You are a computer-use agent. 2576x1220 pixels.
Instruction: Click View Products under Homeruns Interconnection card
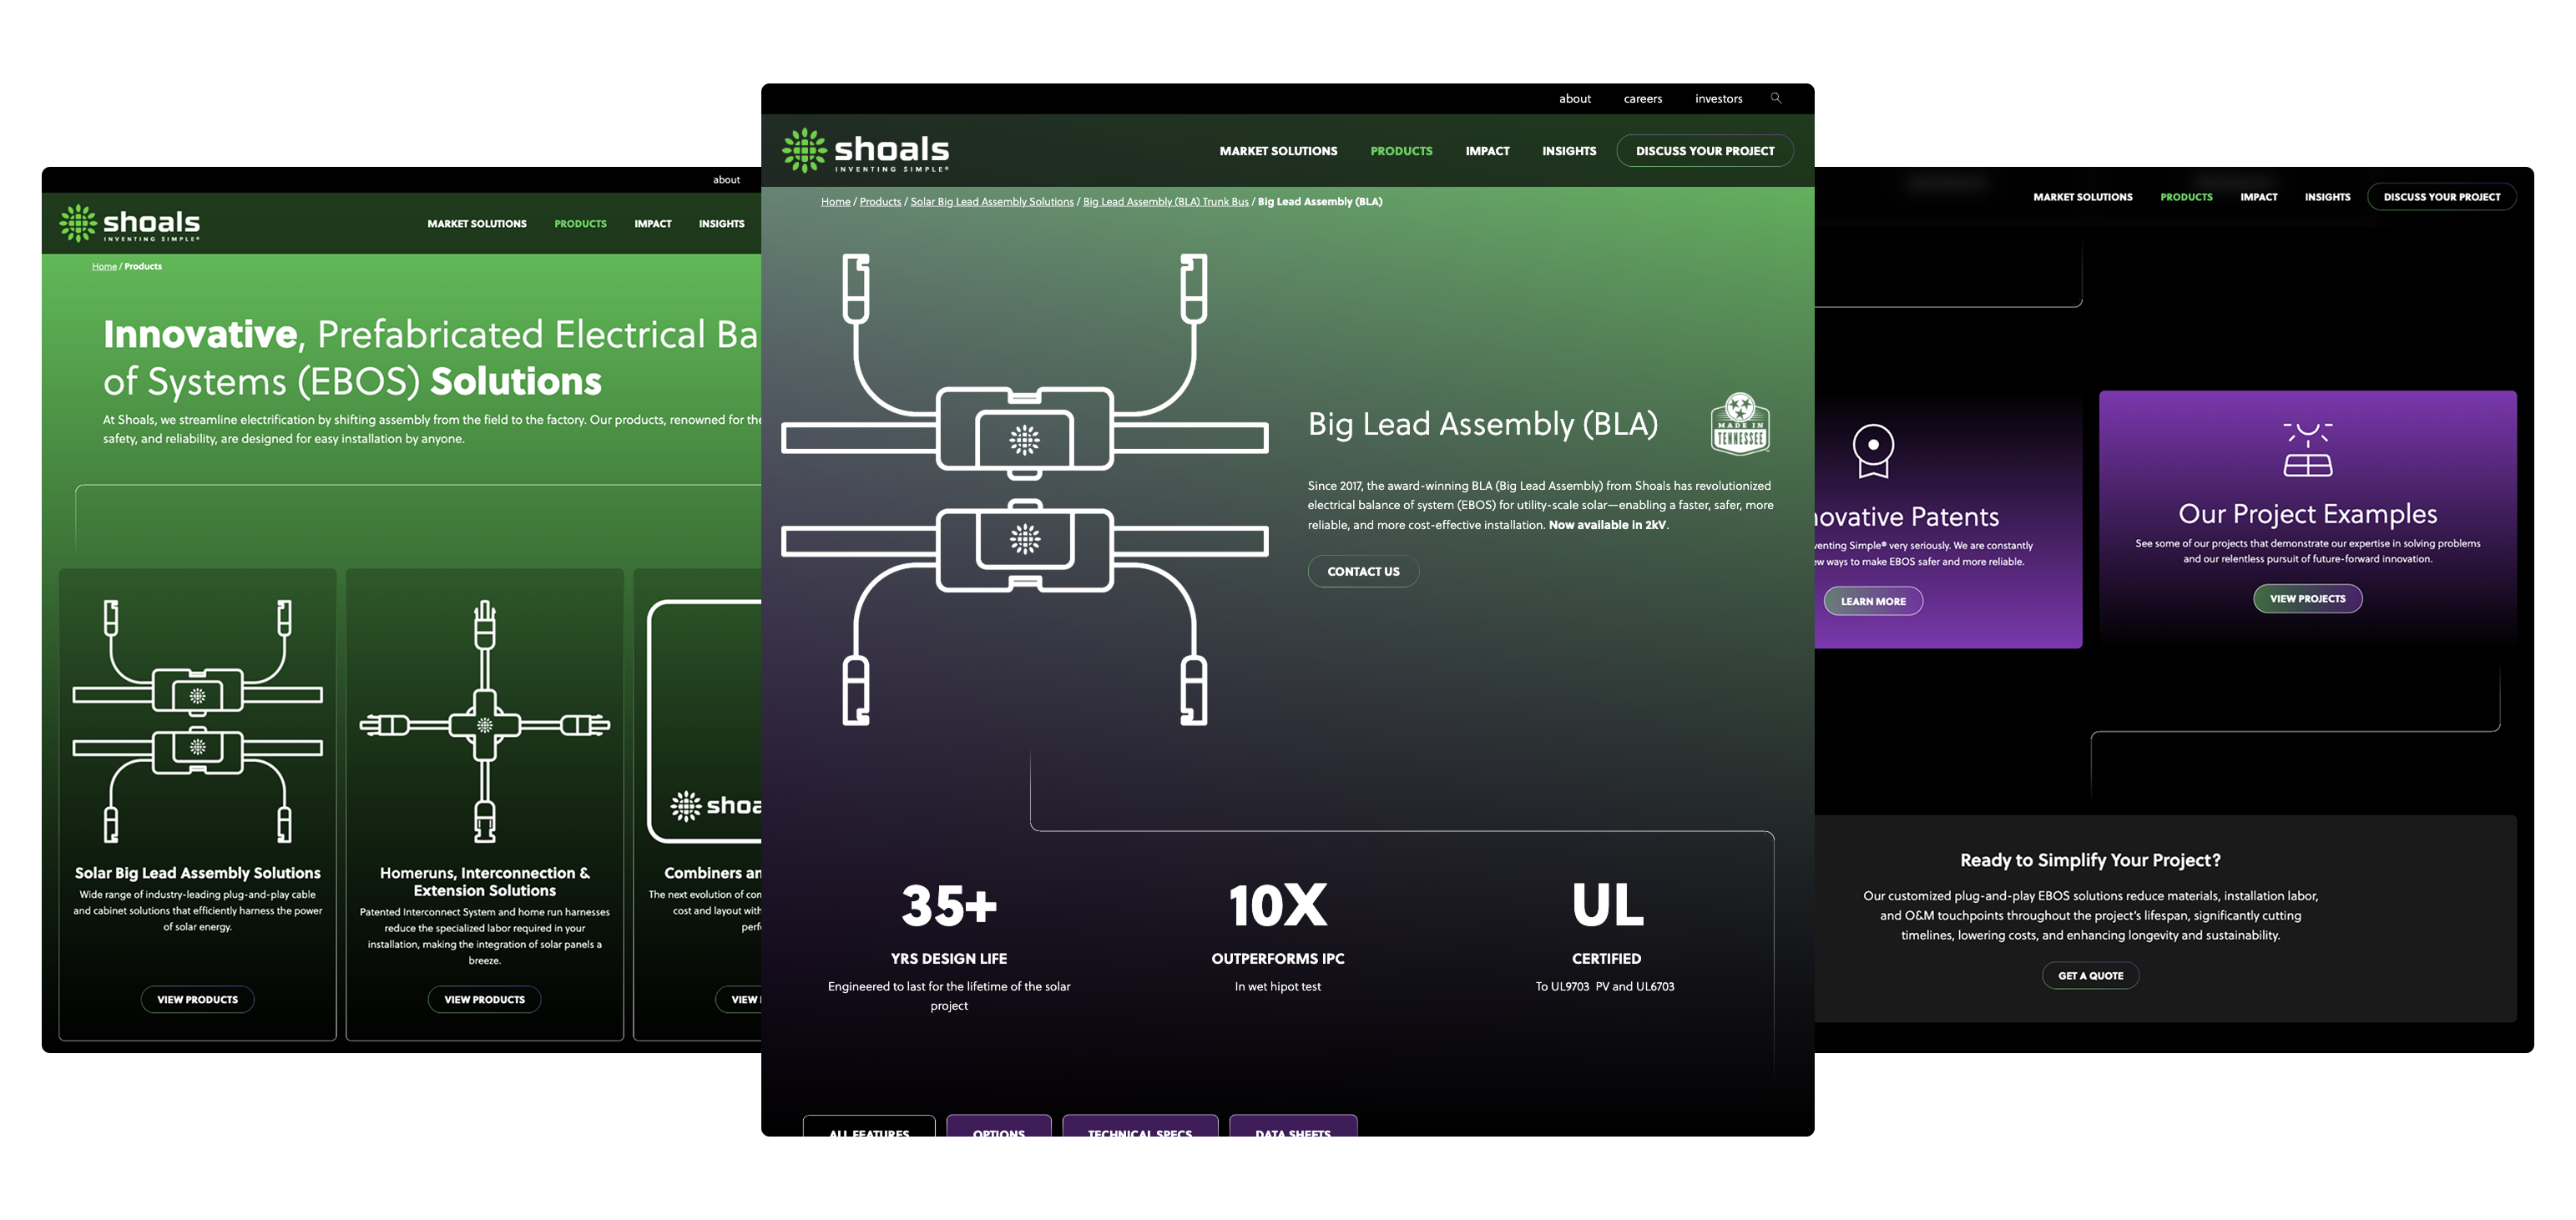click(x=485, y=999)
